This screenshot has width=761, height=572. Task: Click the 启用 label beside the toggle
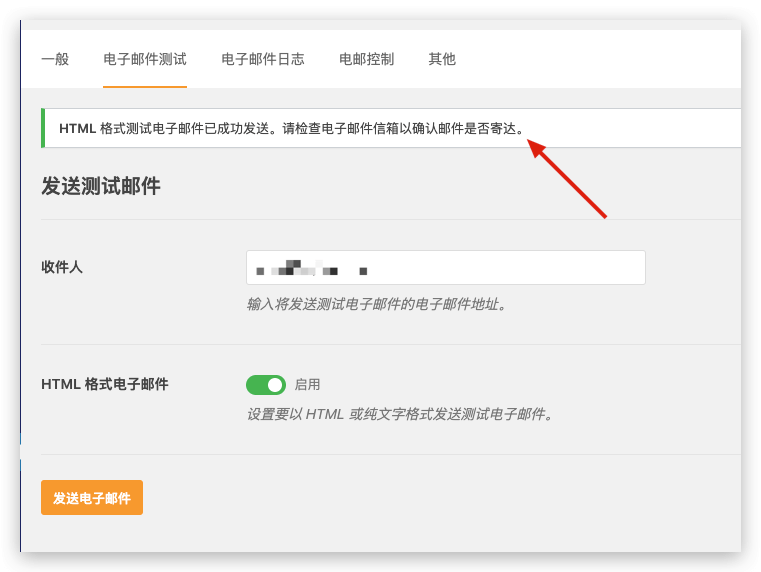point(308,385)
